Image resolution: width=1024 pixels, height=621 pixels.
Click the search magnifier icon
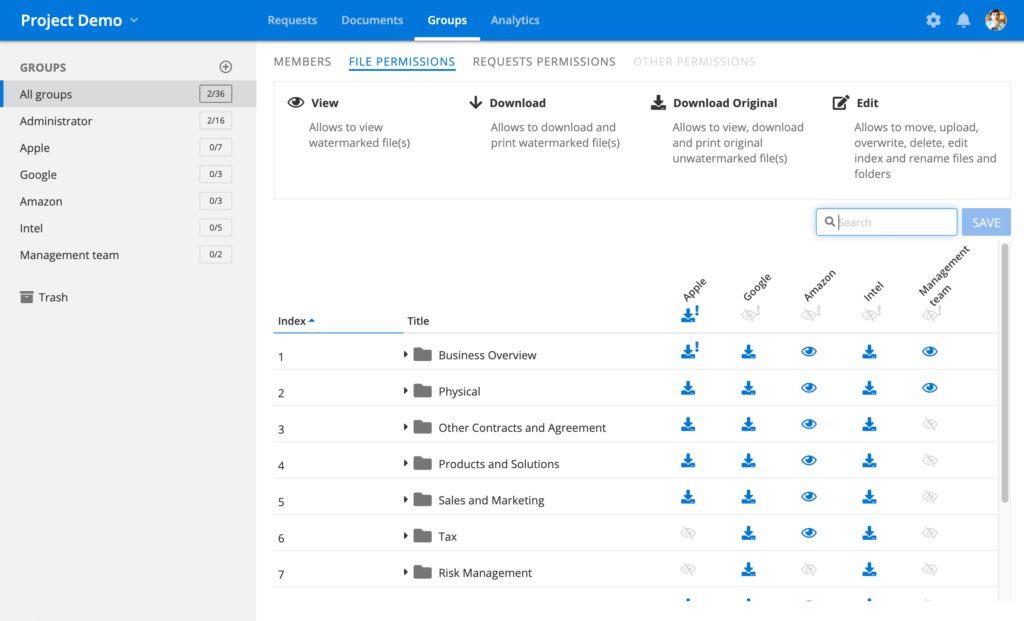click(829, 222)
